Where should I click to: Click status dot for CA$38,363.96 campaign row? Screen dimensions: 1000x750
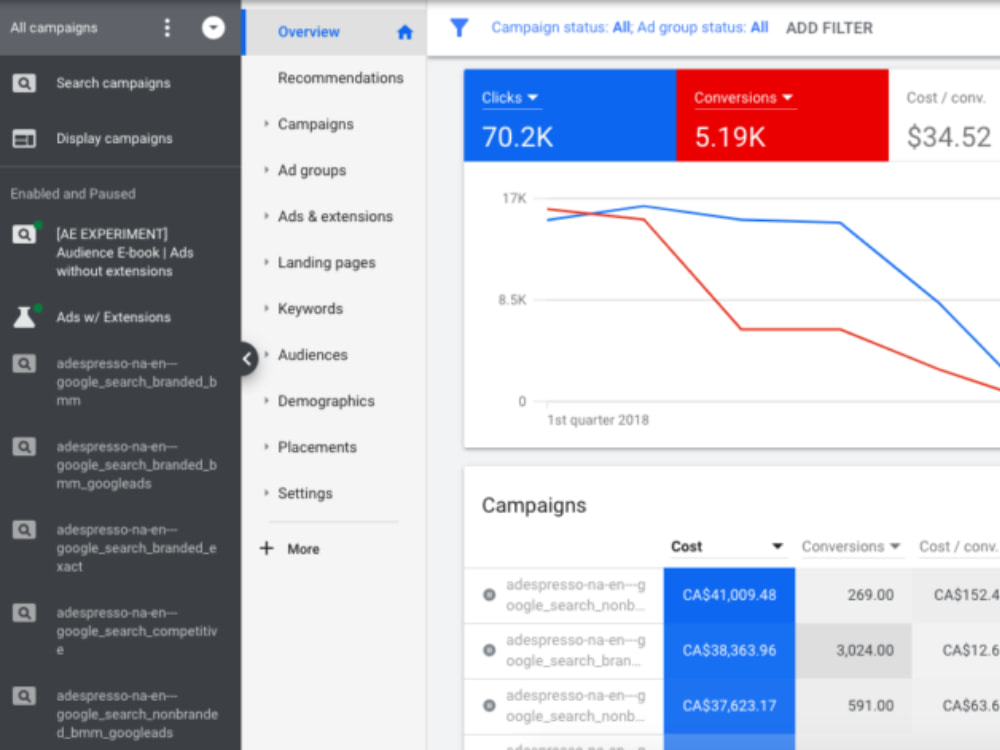tap(489, 651)
